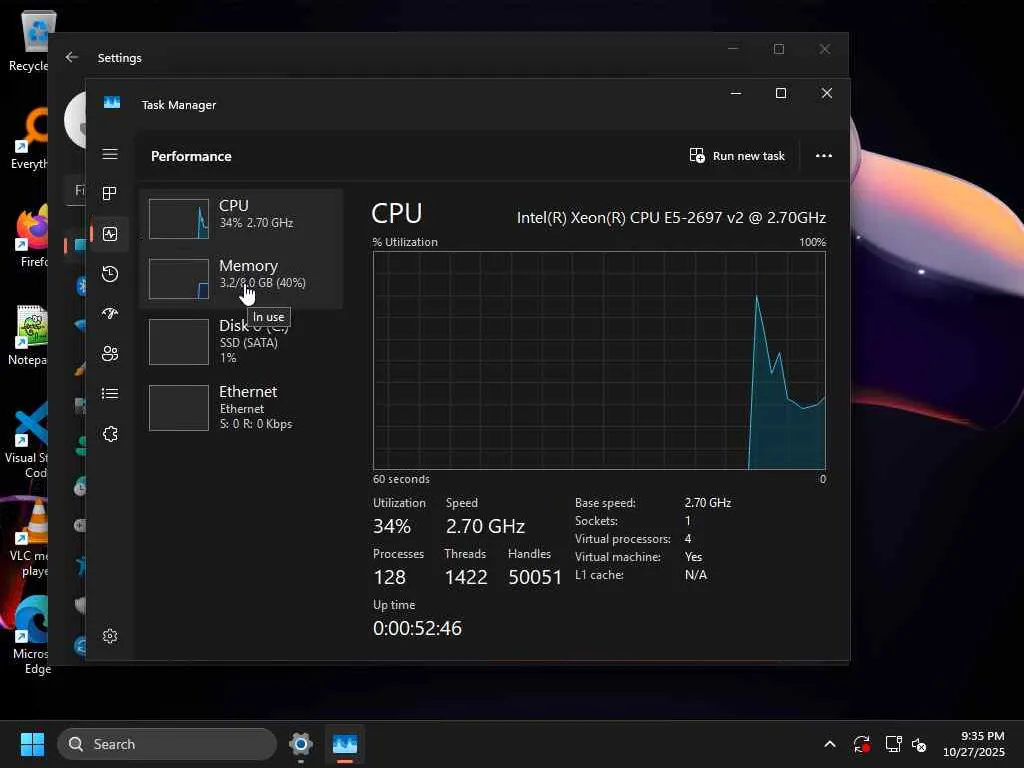1024x768 pixels.
Task: Click the CPU mini graph thumbnail
Action: tap(179, 219)
